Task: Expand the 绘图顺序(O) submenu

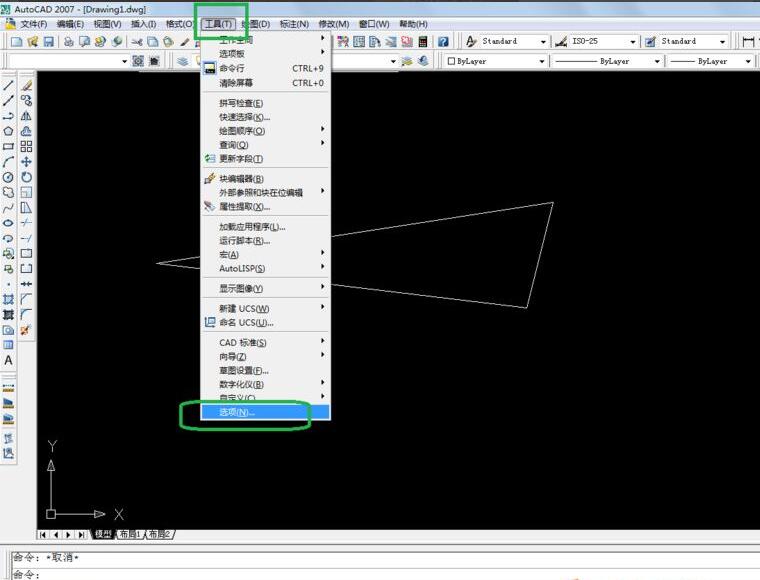Action: click(x=265, y=131)
